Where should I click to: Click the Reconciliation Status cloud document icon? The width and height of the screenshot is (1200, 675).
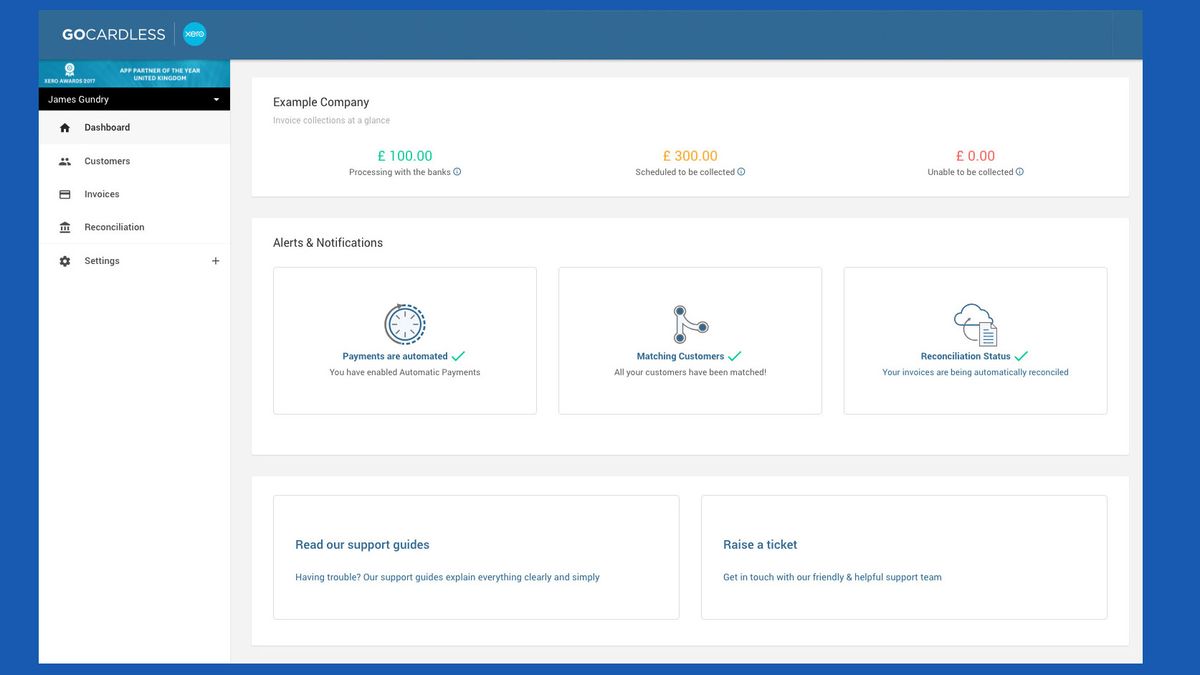click(975, 324)
